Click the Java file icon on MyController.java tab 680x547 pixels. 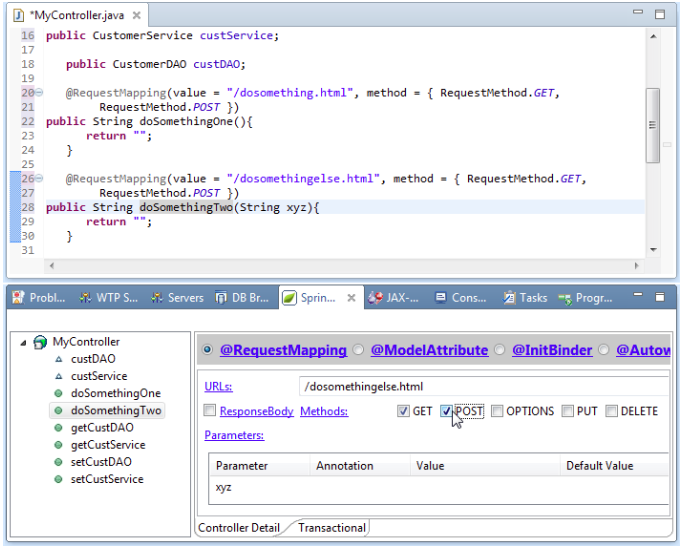(19, 16)
